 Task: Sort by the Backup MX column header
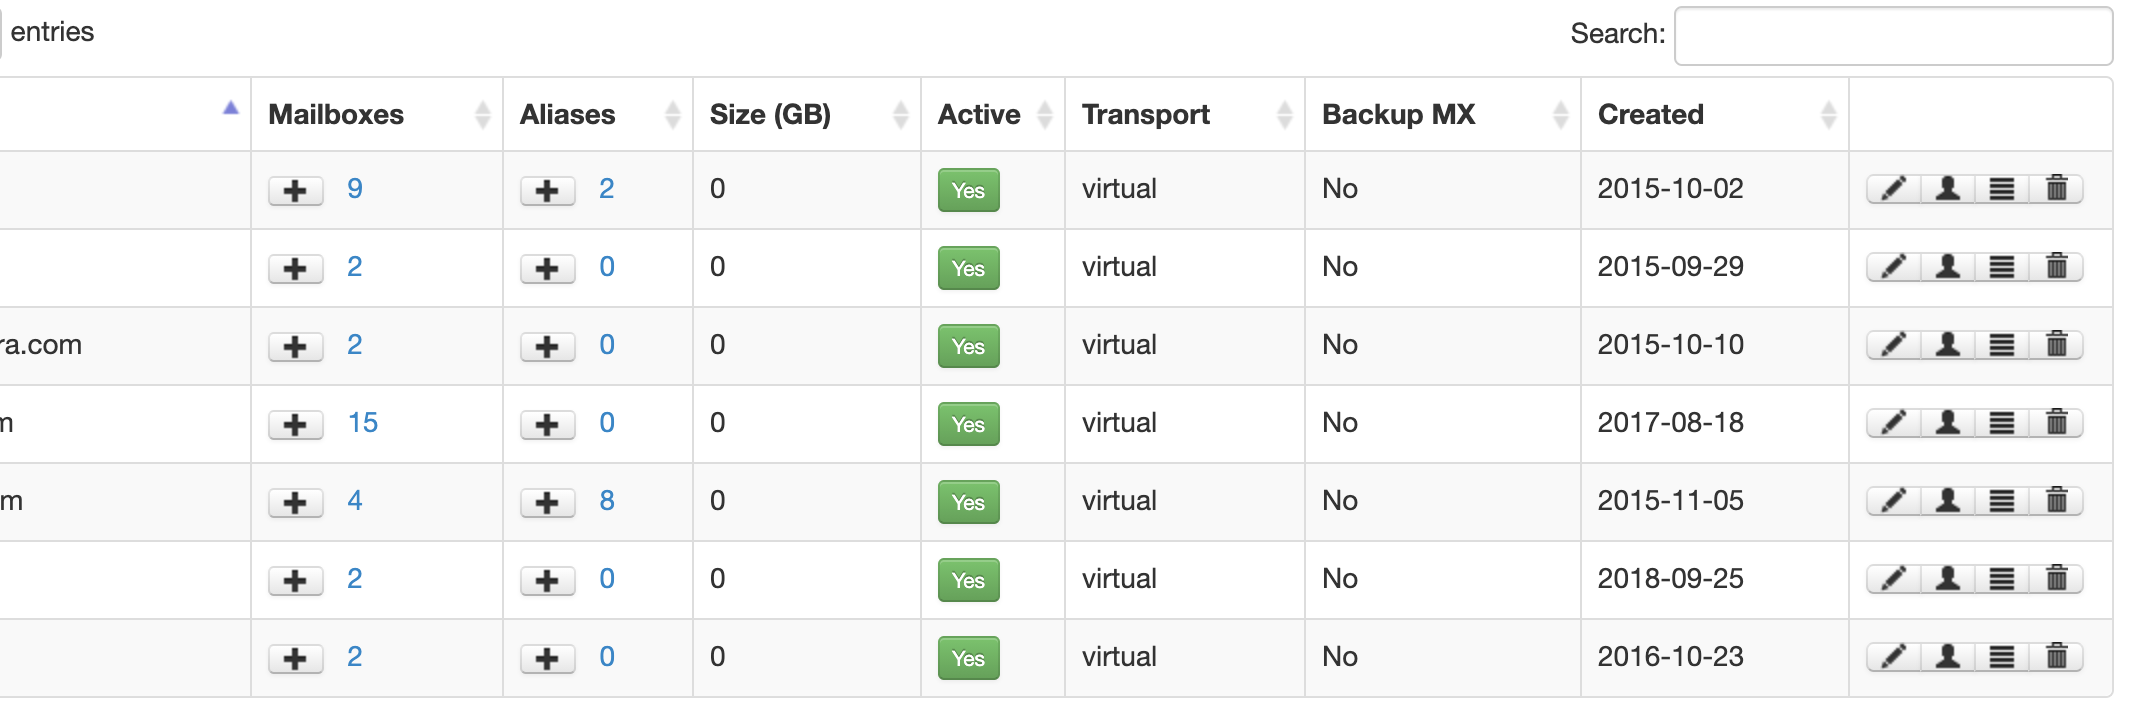1398,115
